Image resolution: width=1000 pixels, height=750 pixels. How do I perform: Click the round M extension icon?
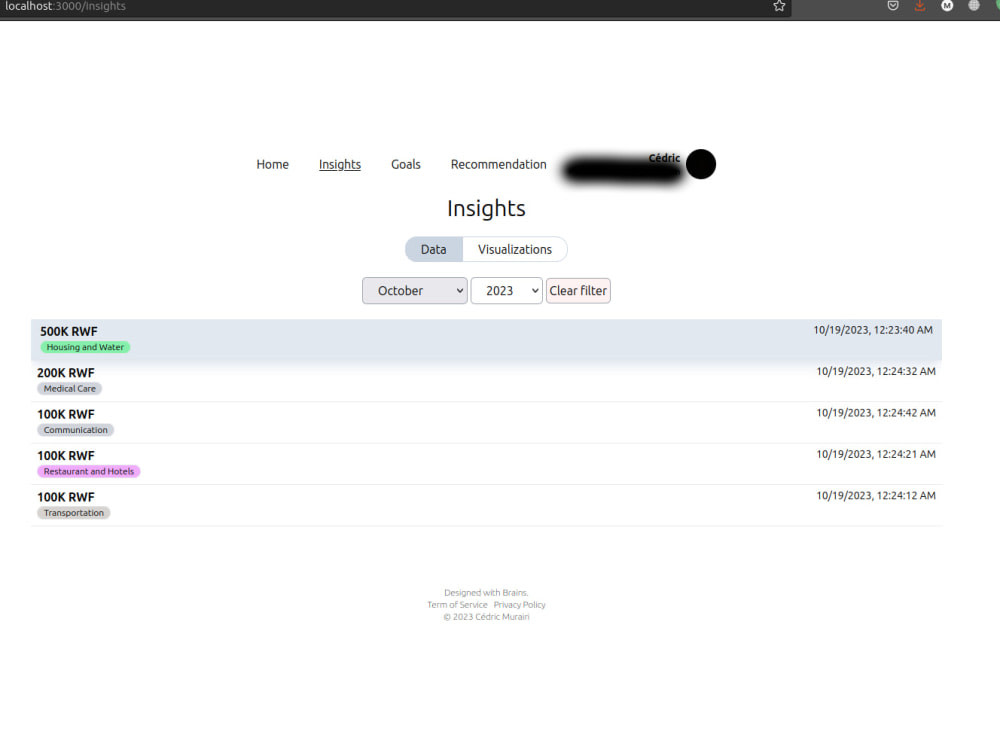point(947,6)
